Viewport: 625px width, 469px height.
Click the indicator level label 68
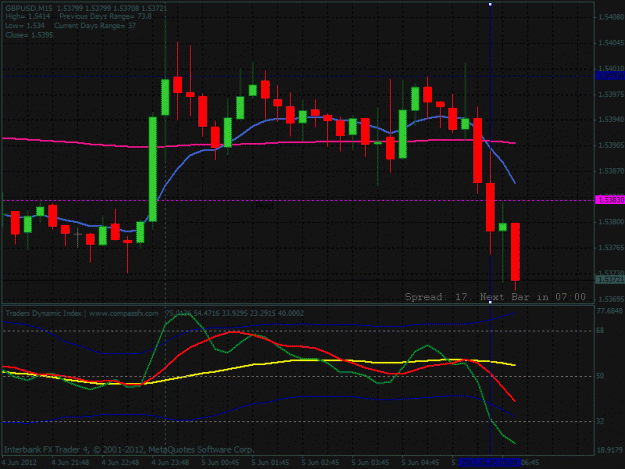point(600,330)
